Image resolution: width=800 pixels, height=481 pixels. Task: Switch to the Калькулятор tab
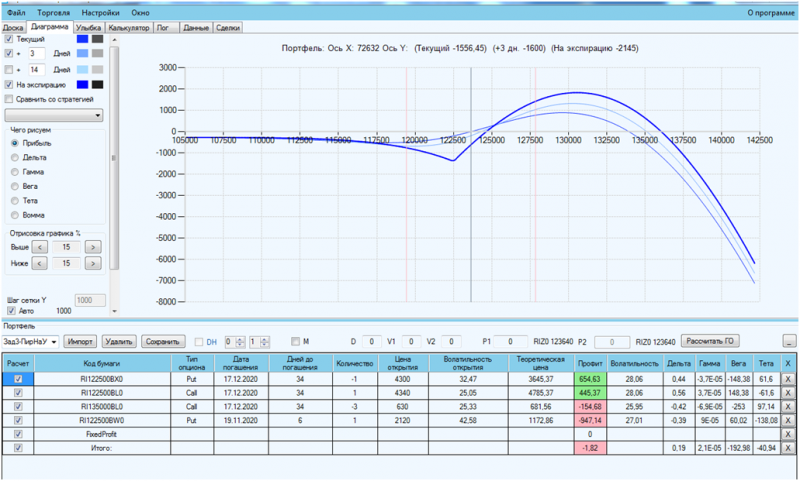(x=129, y=28)
